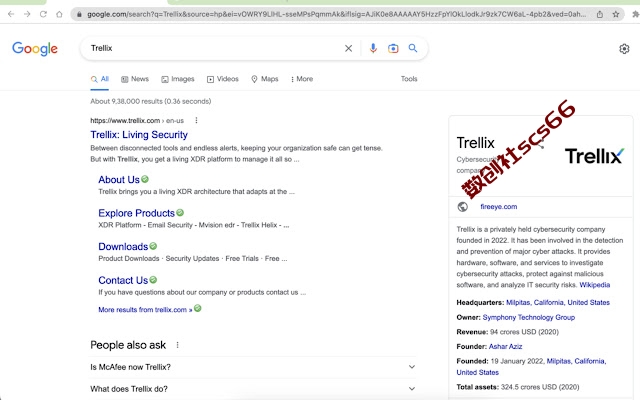Expand 'What does Trellix do?' question
This screenshot has height=400, width=640.
(x=252, y=389)
